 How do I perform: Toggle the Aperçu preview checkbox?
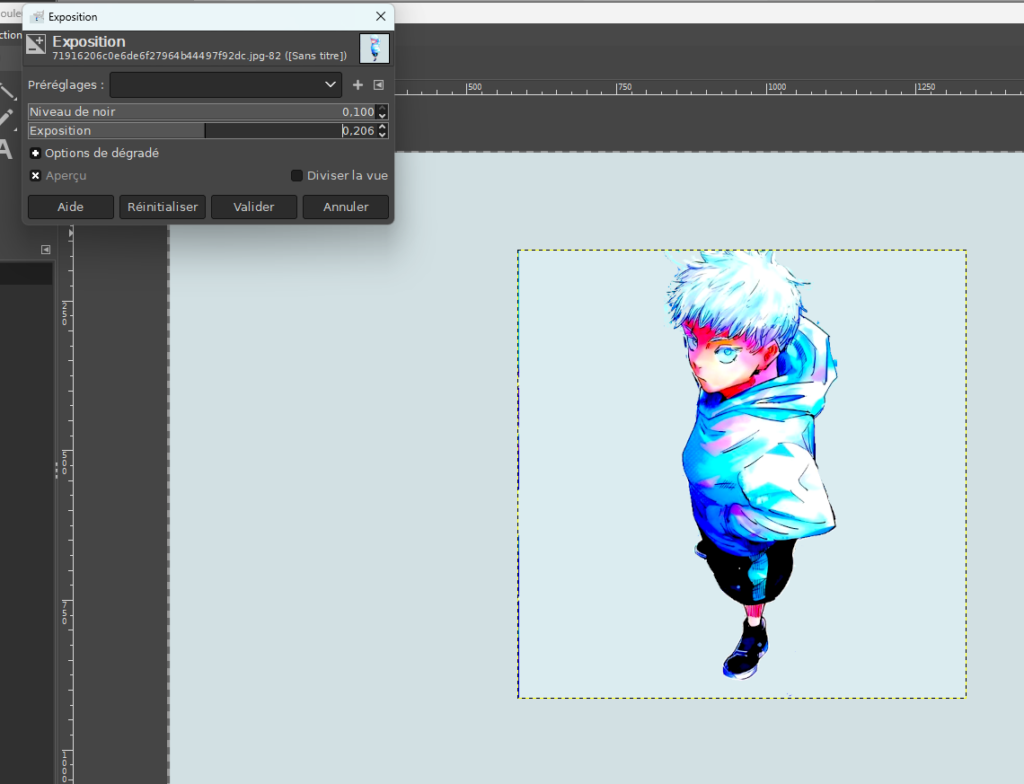coord(35,176)
